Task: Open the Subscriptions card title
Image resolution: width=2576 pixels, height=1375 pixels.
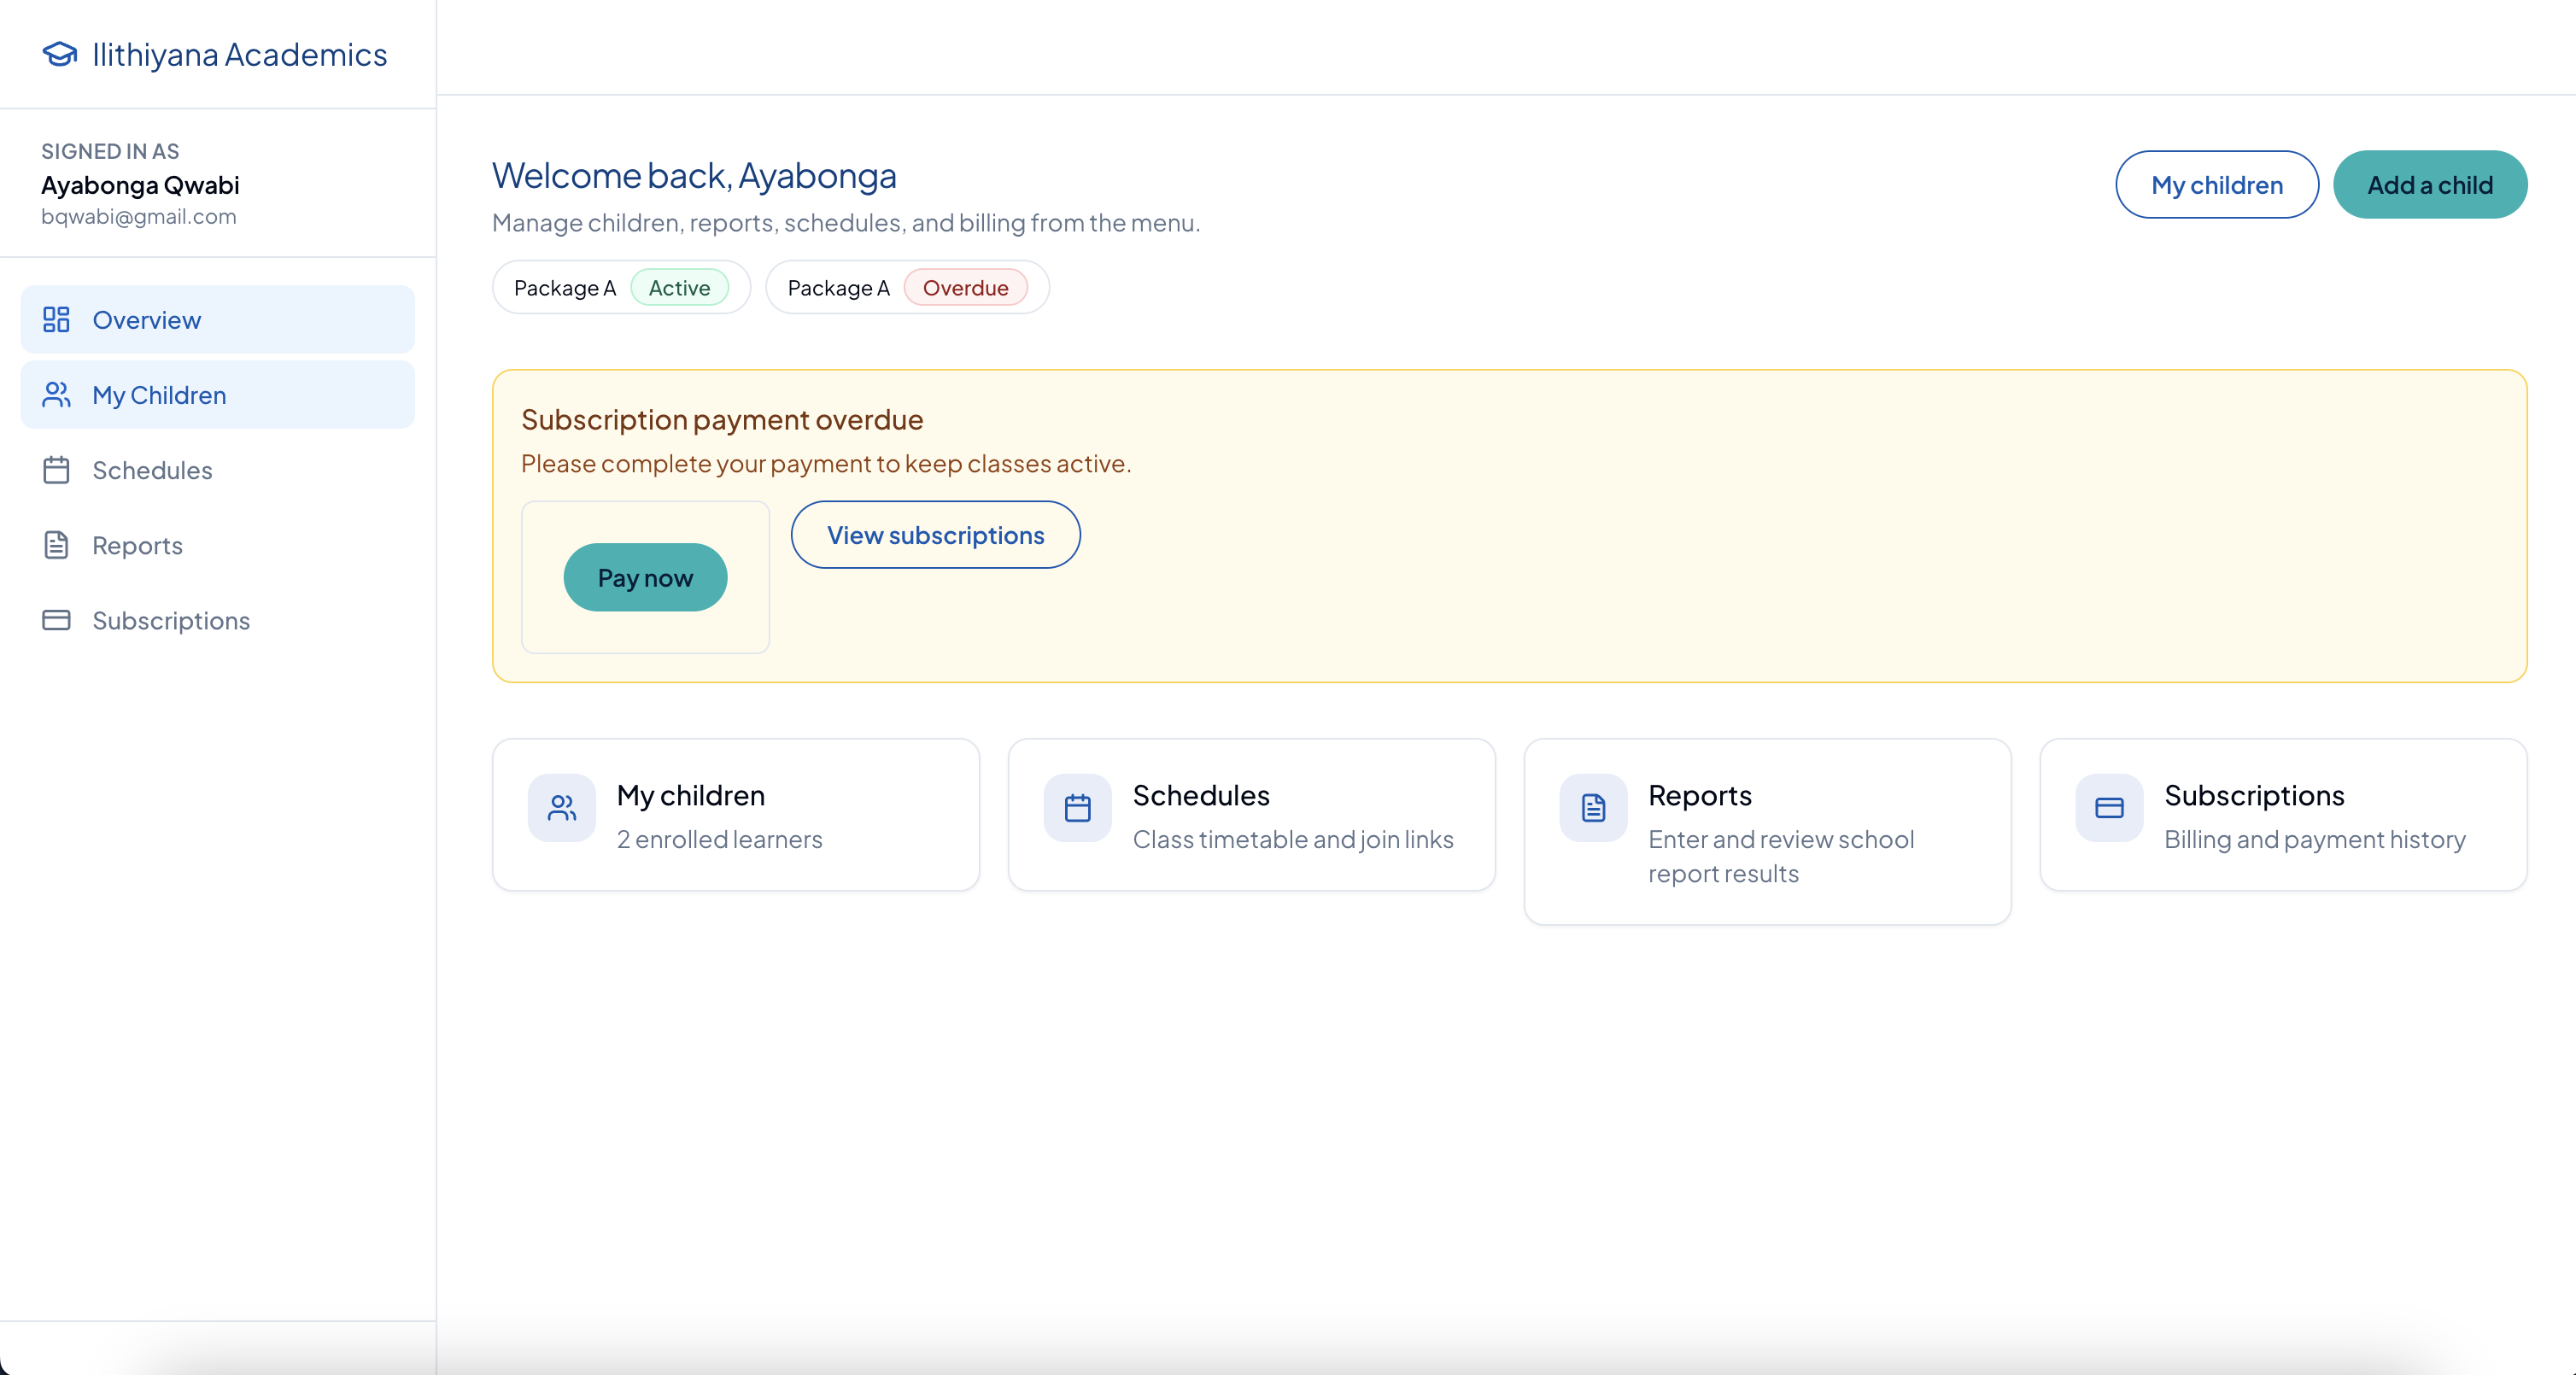Action: [2254, 795]
